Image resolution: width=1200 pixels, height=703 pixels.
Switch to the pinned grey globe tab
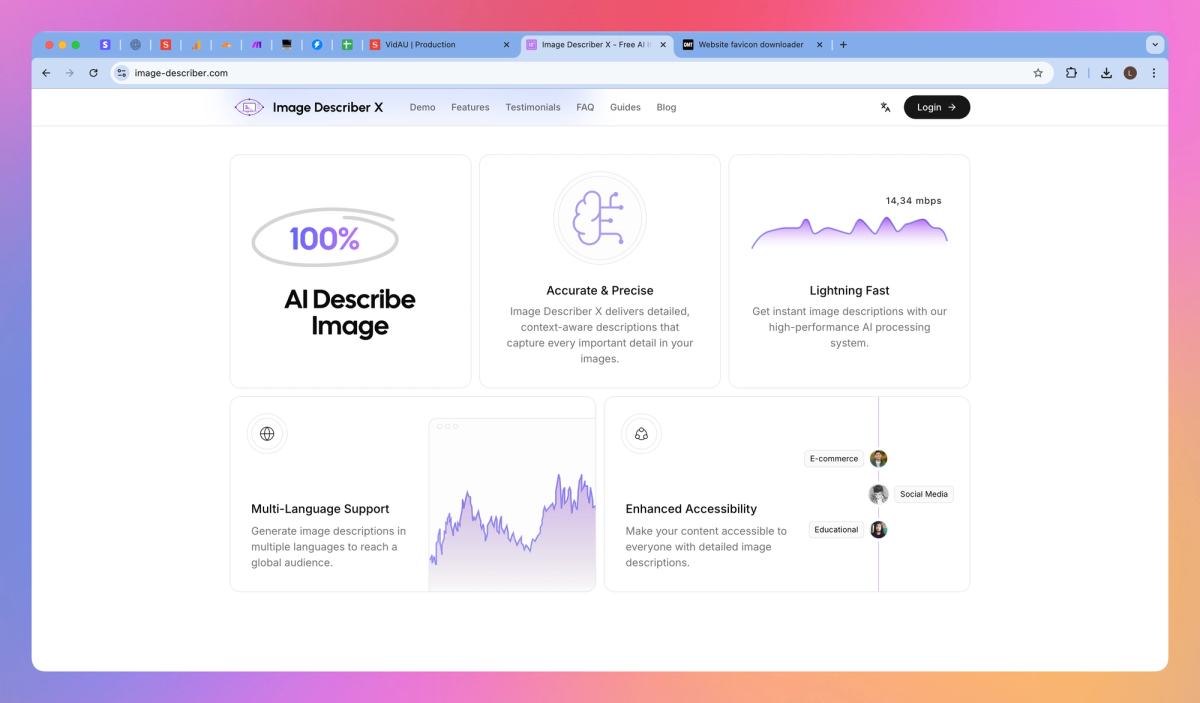coord(135,44)
